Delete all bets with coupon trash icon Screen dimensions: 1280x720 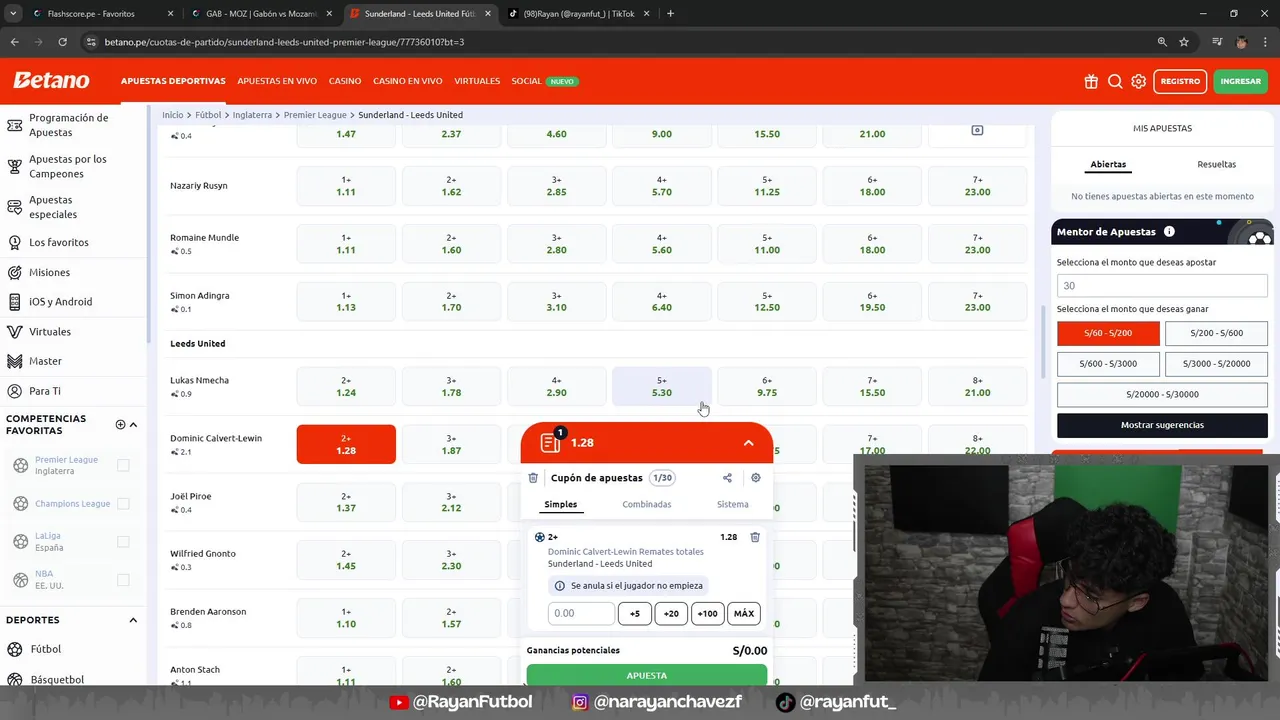tap(533, 478)
